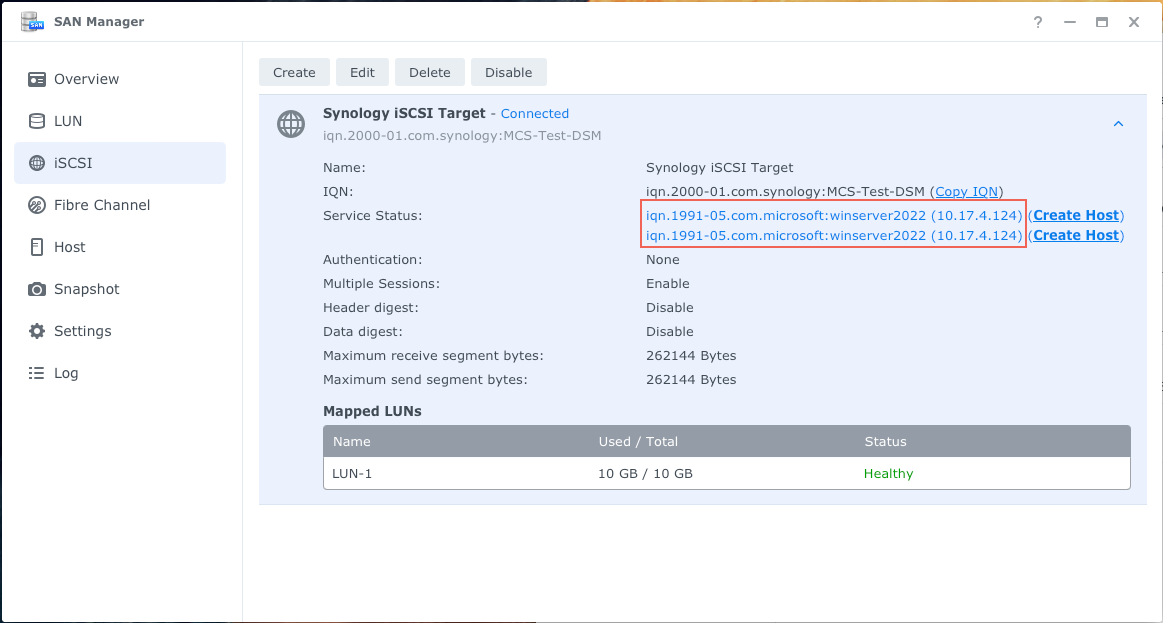Click the Maximum send segment bytes value
The image size is (1163, 623).
click(x=691, y=380)
